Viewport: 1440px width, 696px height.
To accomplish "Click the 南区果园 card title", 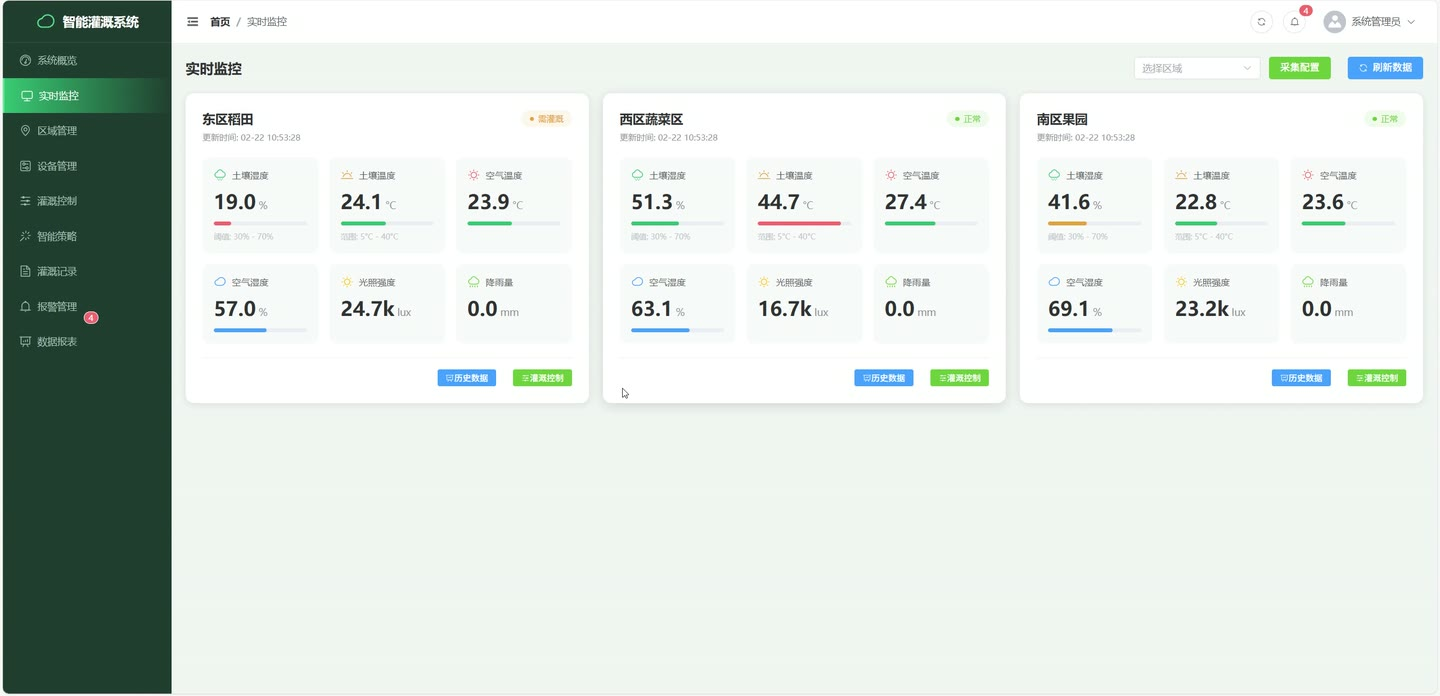I will [1062, 119].
